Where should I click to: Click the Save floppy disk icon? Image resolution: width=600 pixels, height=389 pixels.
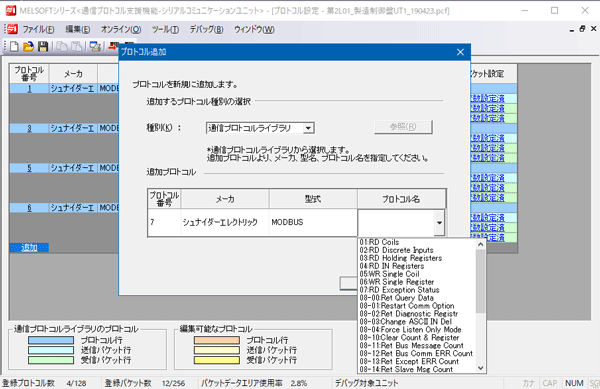43,47
